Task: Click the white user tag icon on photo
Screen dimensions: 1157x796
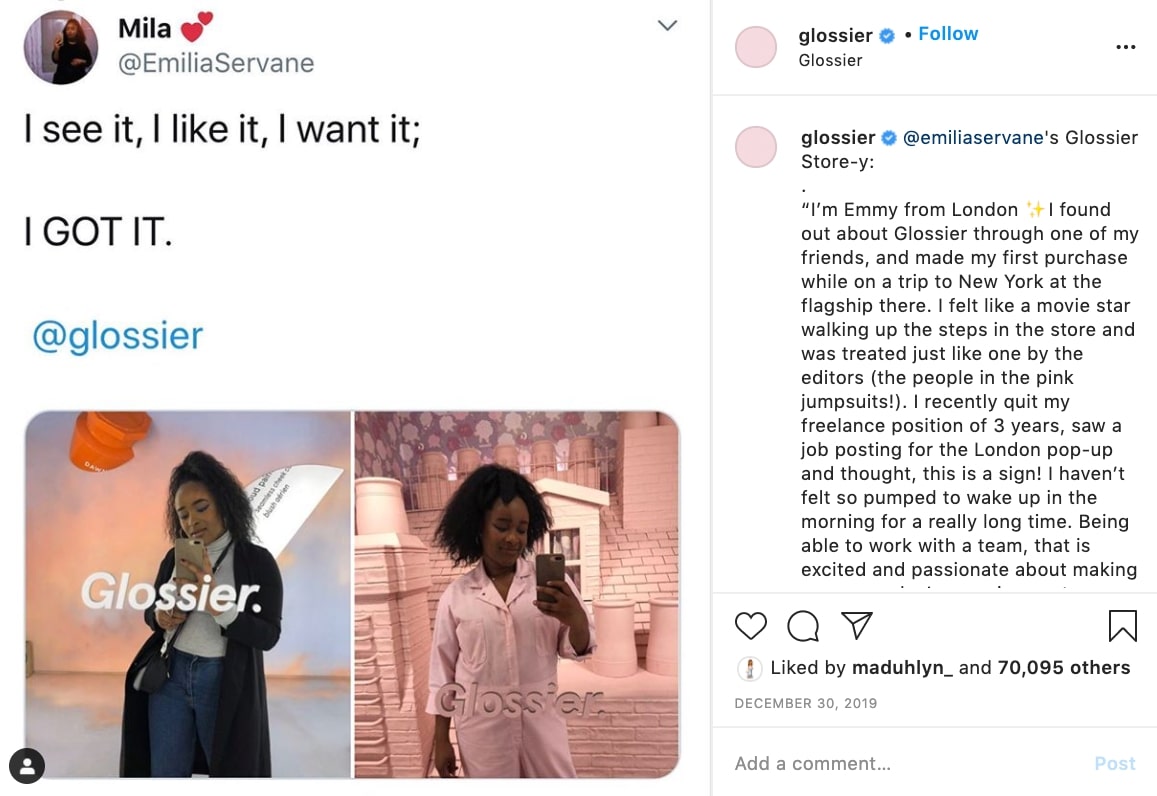Action: click(27, 766)
